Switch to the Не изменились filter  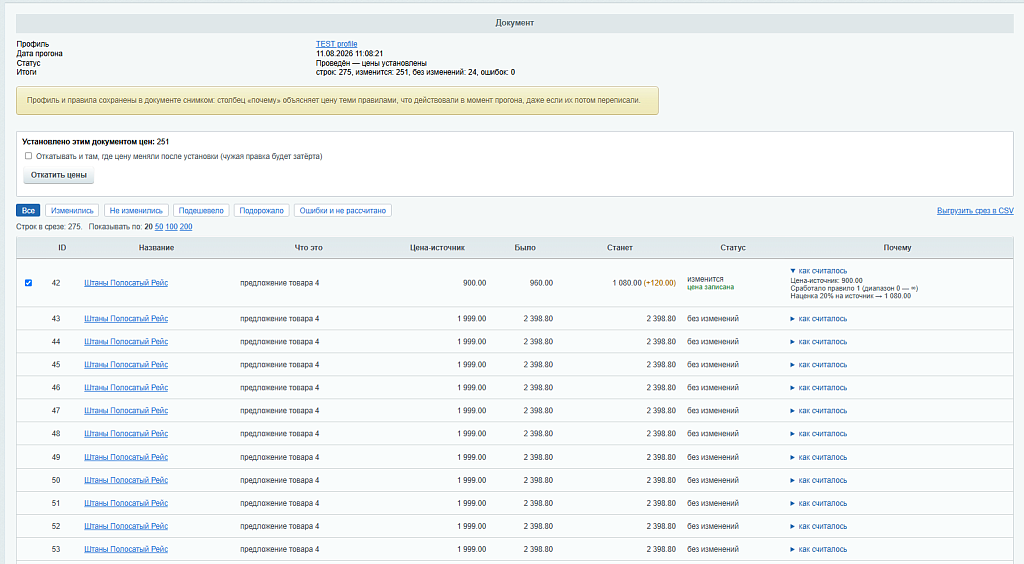(x=136, y=210)
